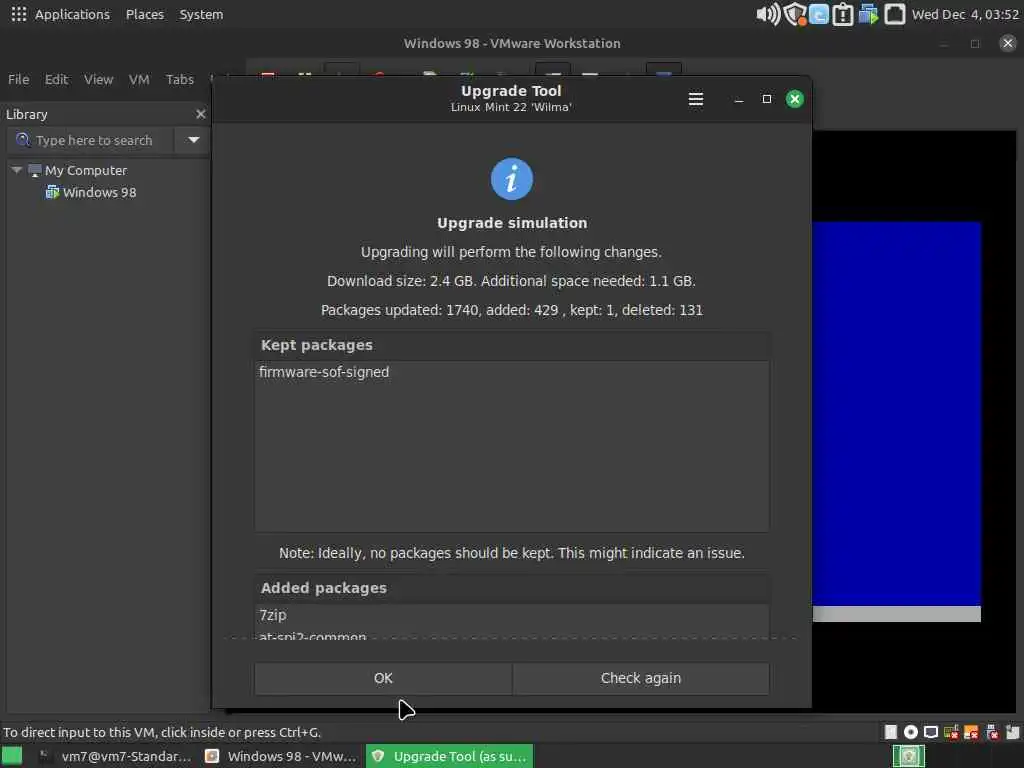Click the display device status icon

tap(931, 732)
